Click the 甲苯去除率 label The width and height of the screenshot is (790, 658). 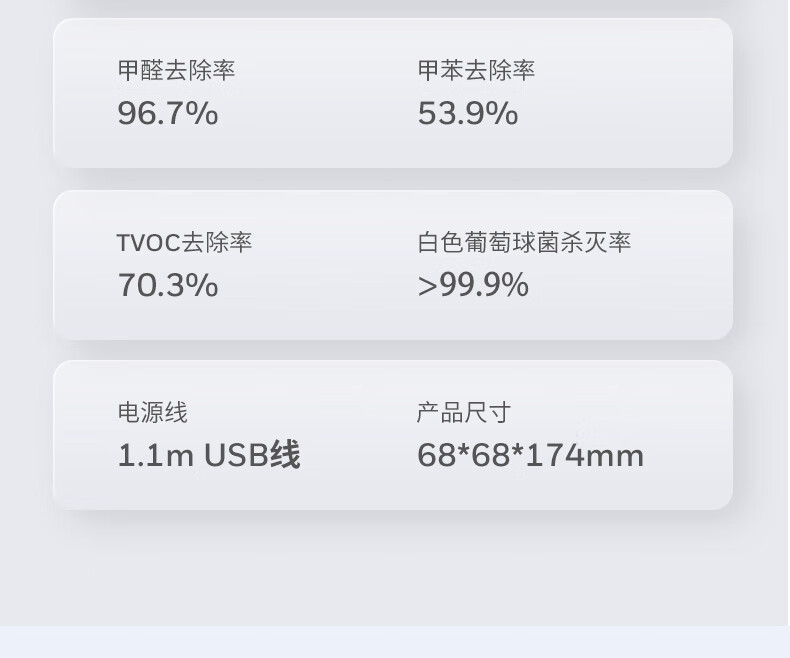coord(476,71)
